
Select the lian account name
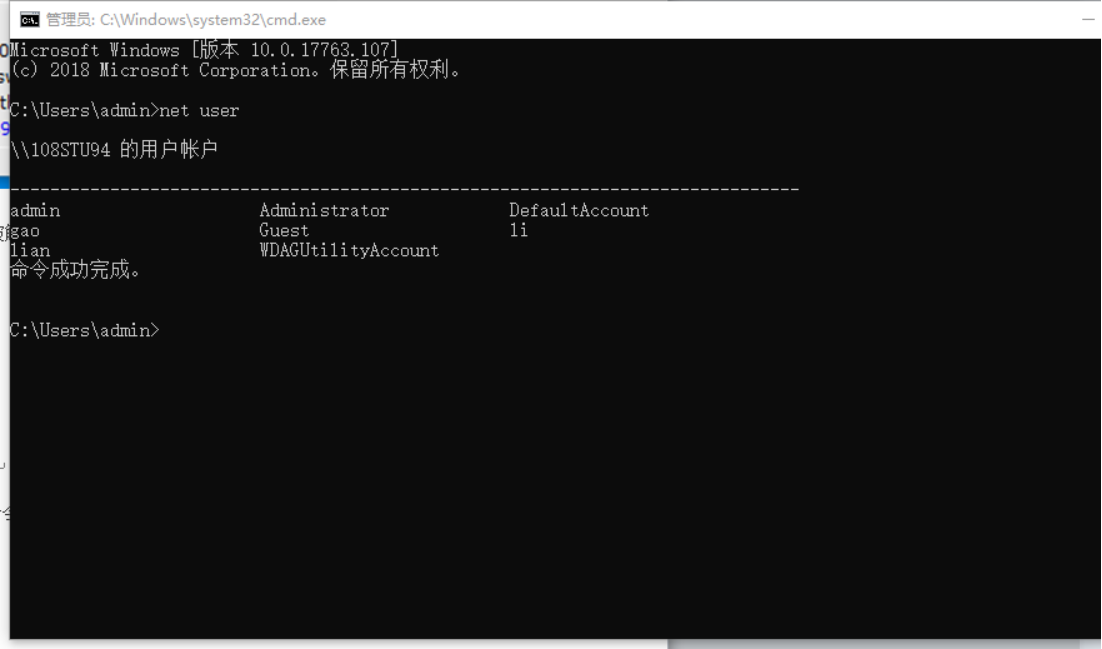point(30,250)
